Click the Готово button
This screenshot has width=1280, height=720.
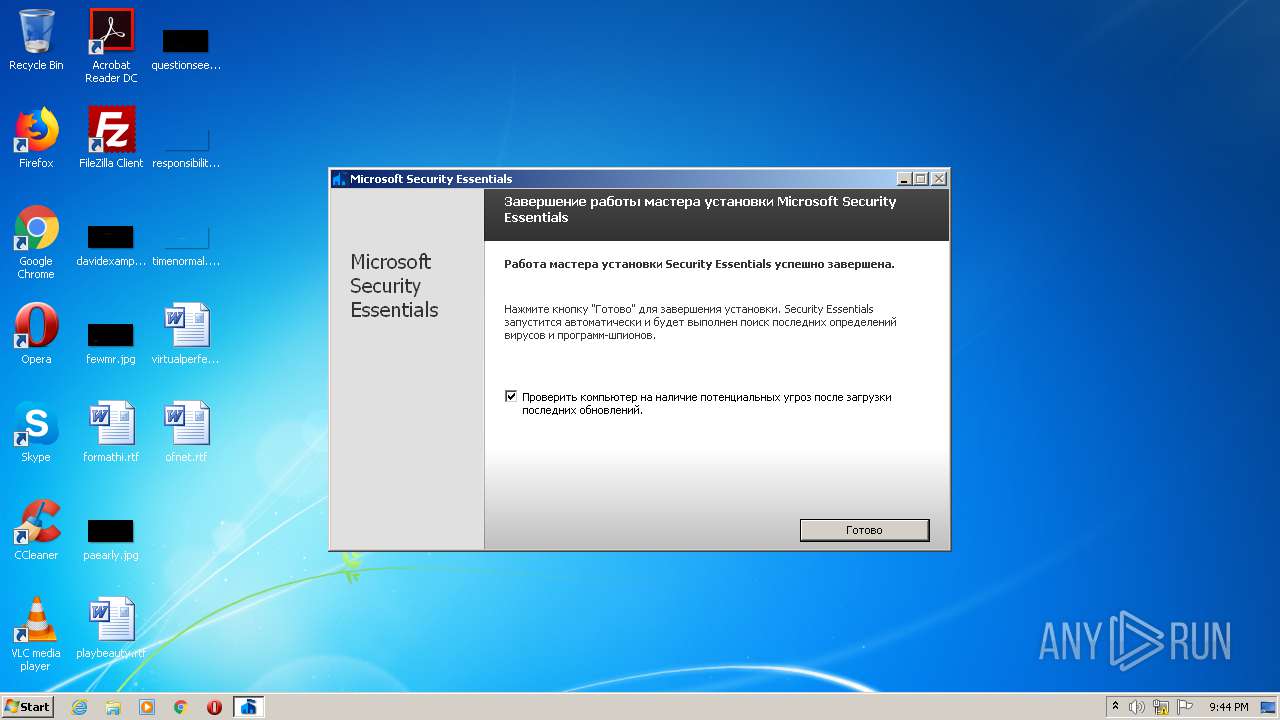point(864,530)
